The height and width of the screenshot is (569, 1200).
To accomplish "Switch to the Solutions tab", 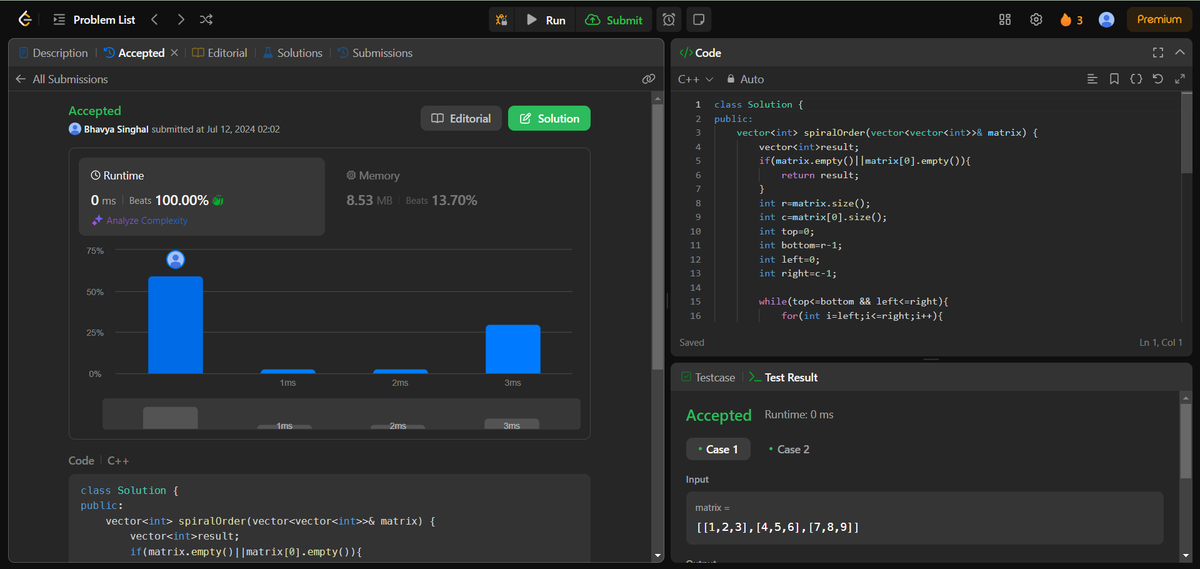I will (292, 53).
